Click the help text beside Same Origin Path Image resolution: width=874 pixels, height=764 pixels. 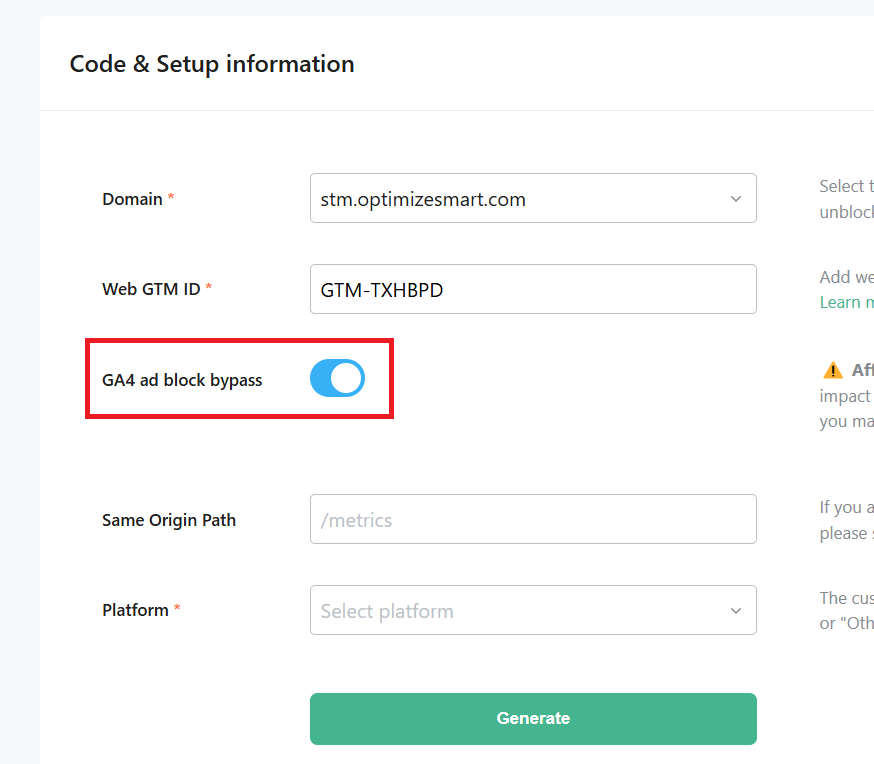(846, 520)
